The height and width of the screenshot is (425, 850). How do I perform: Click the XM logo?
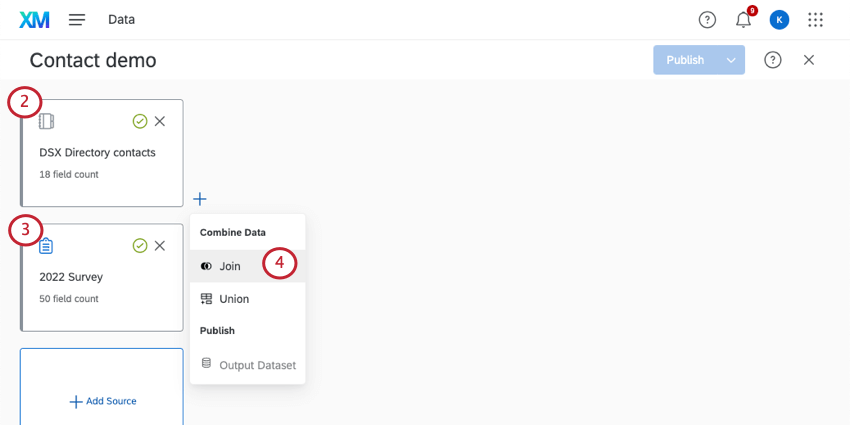(34, 19)
